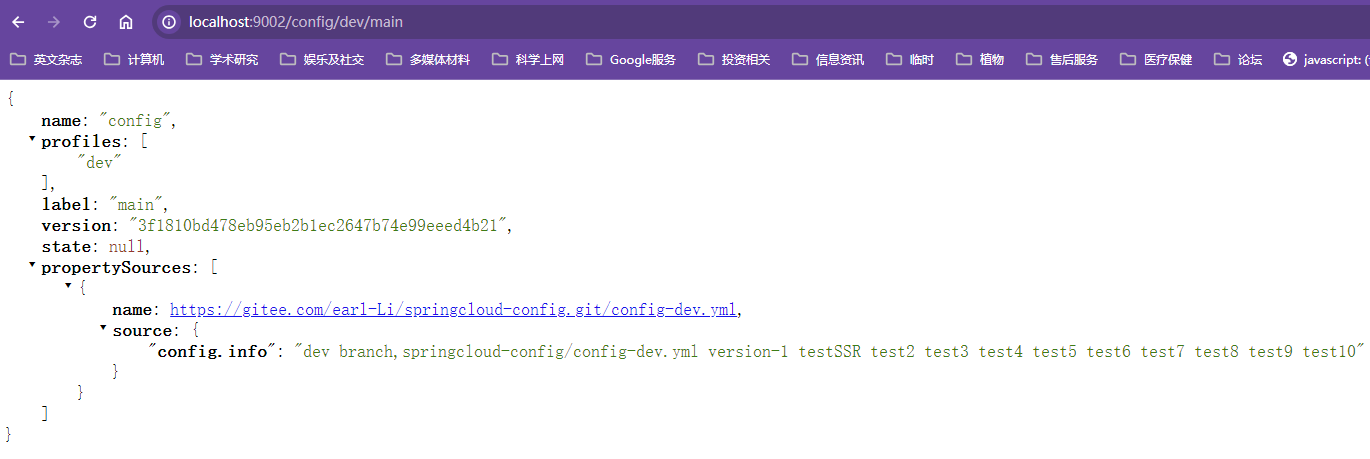Screen dimensions: 1370x459
Task: Open the Google服务 bookmark folder
Action: click(x=630, y=60)
